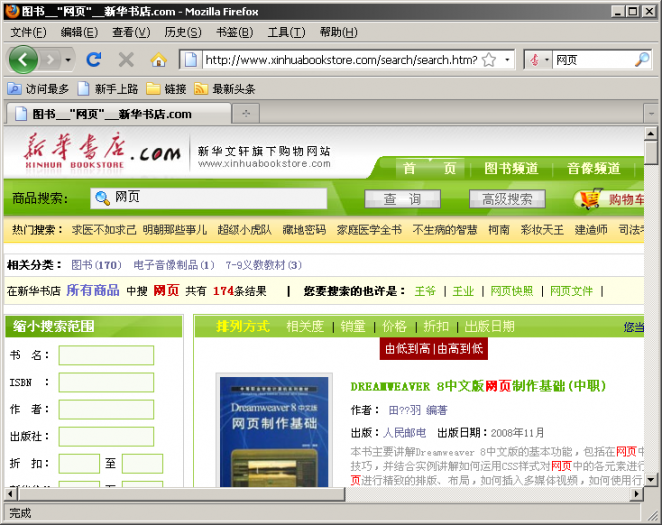Screen dimensions: 662x525
Task: Choose 由高到低 sort order
Action: click(460, 349)
